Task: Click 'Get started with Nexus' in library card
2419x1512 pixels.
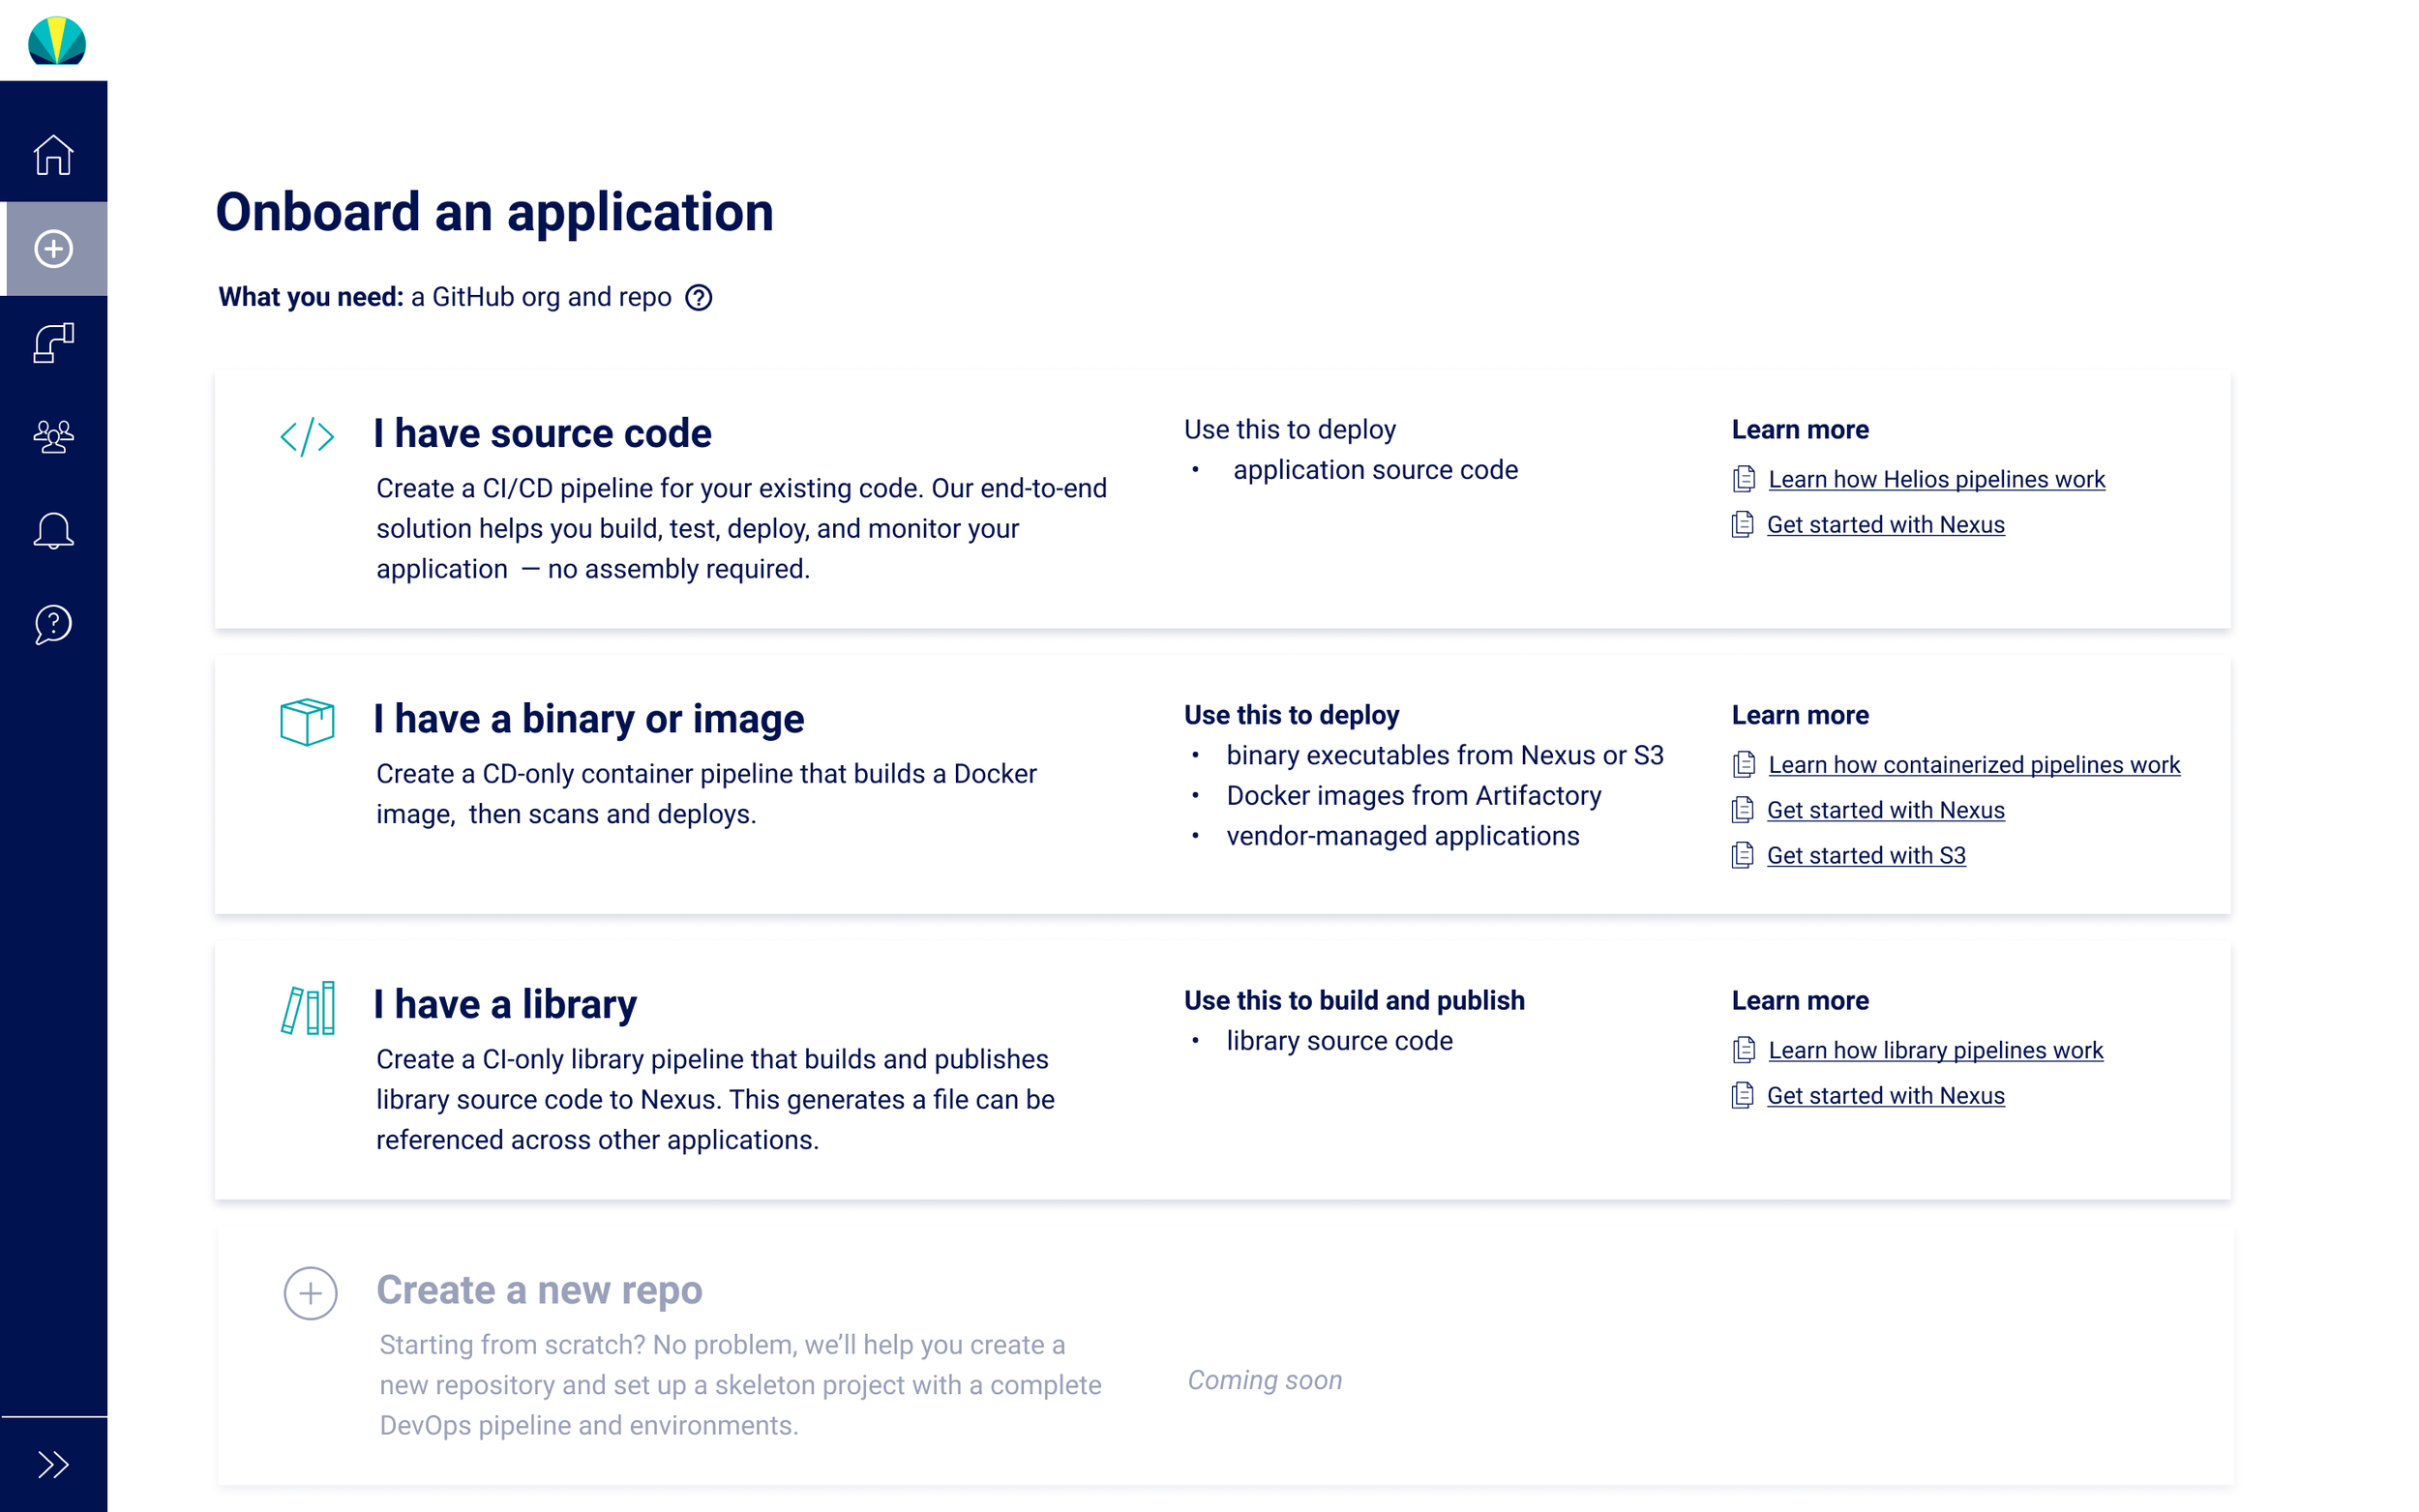Action: [1885, 1096]
